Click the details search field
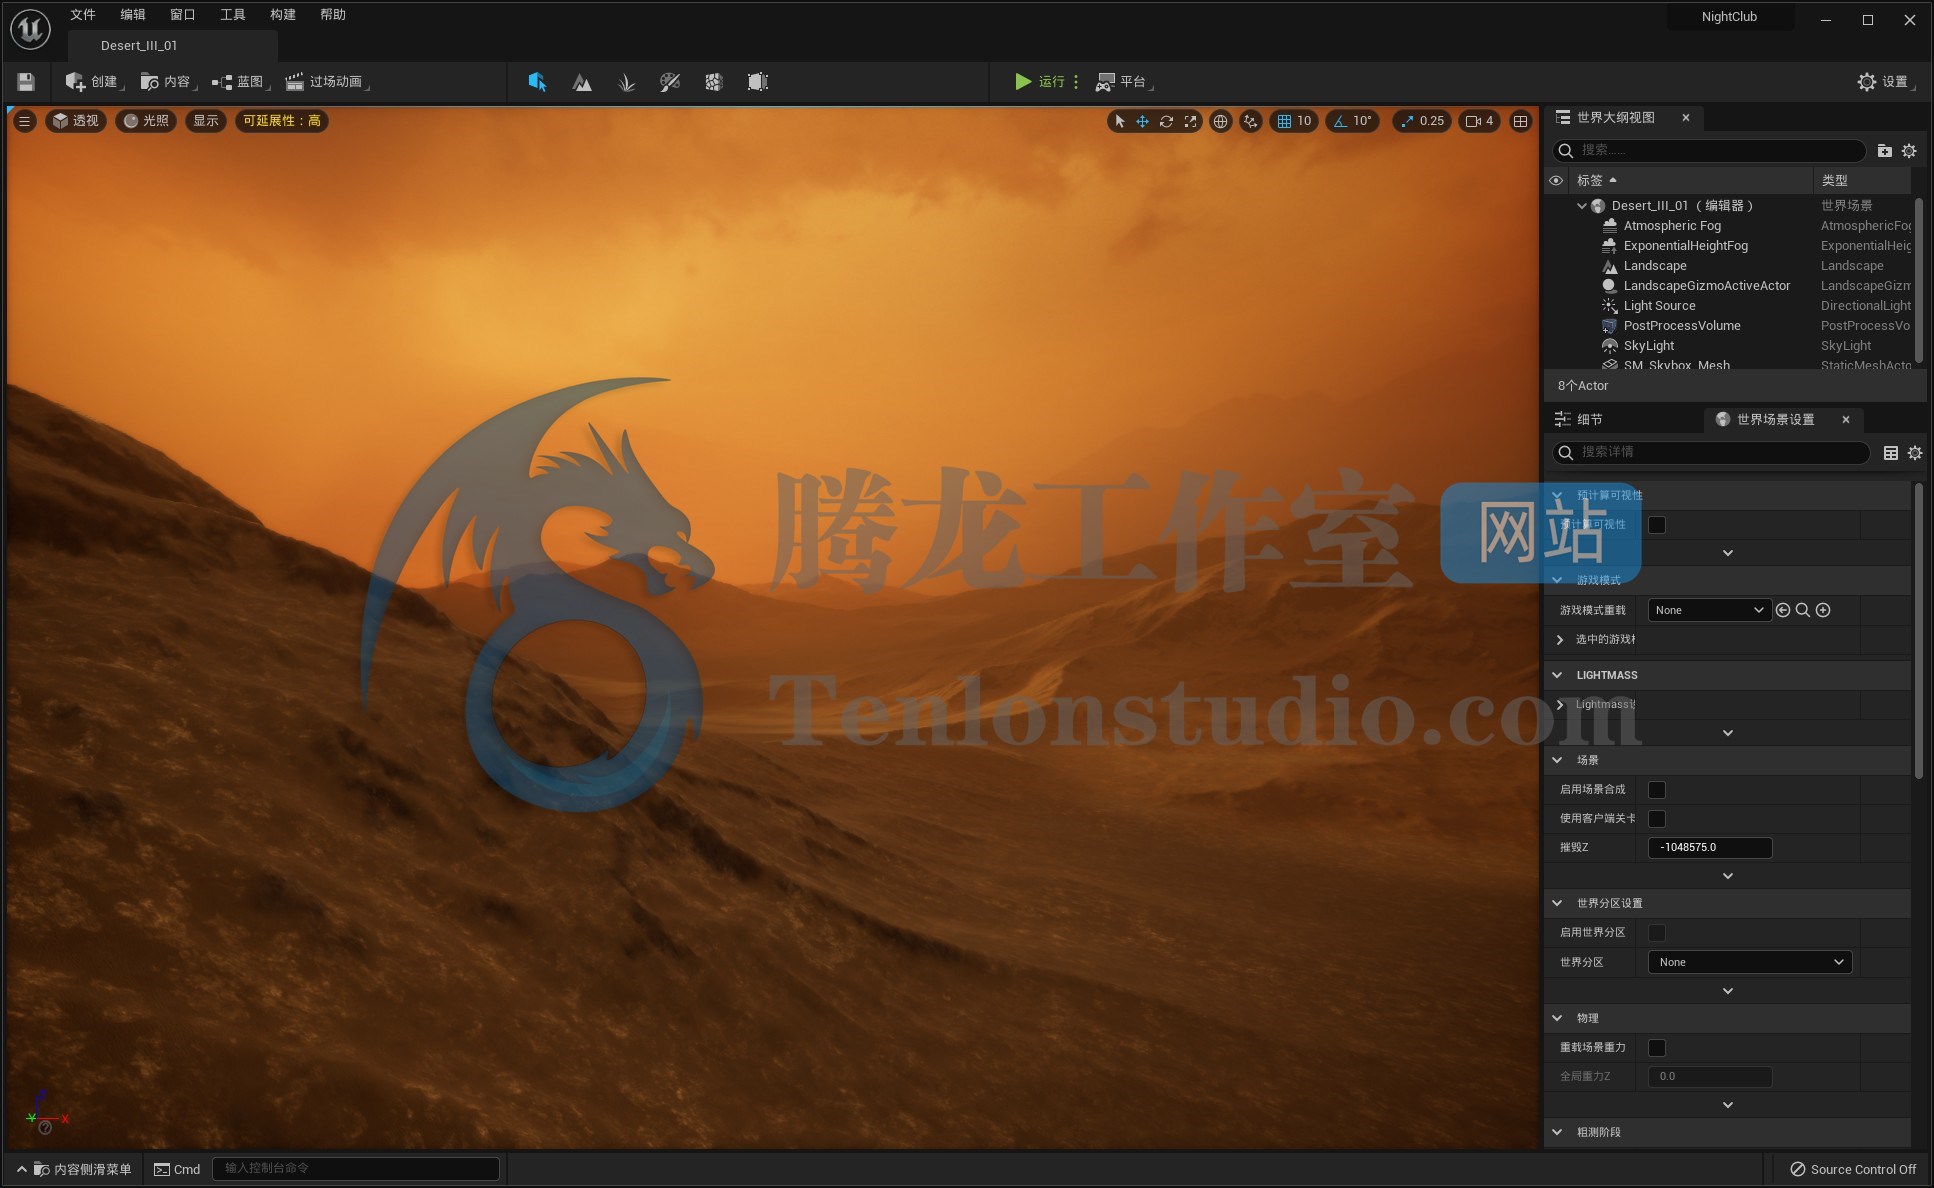The image size is (1934, 1188). tap(1711, 453)
